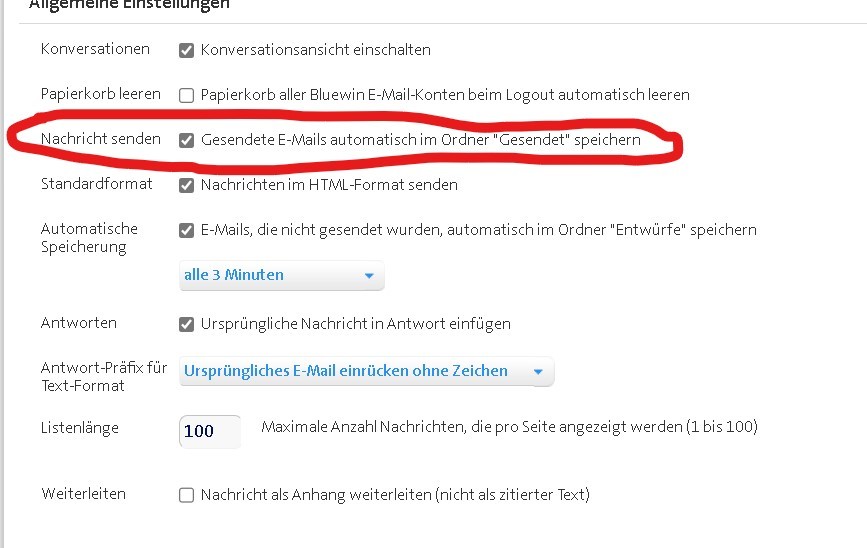Click the "Allgemeine Einstellungen" section heading
The height and width of the screenshot is (548, 867).
[x=129, y=5]
